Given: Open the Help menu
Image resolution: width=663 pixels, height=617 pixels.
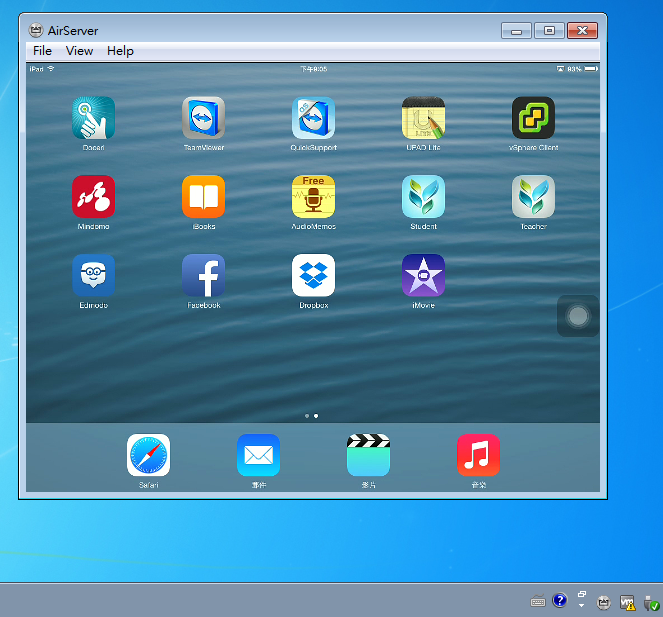Looking at the screenshot, I should (x=120, y=51).
